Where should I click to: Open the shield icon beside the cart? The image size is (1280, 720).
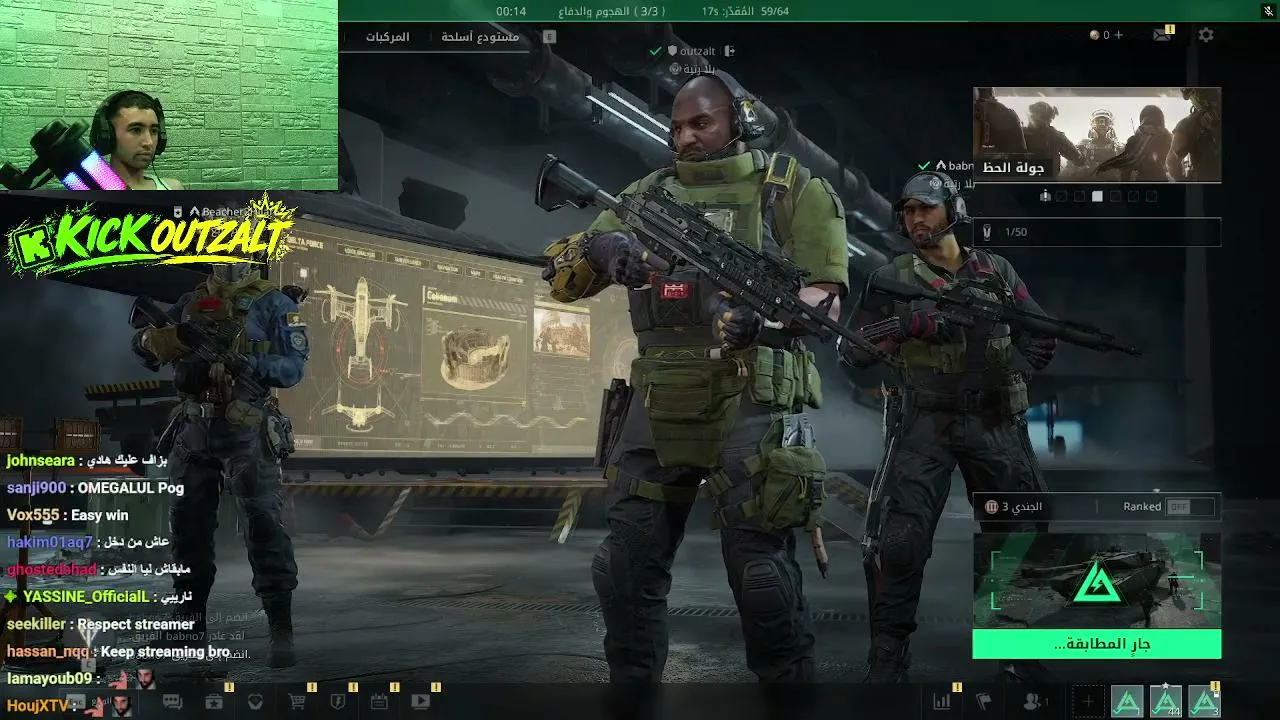point(338,702)
